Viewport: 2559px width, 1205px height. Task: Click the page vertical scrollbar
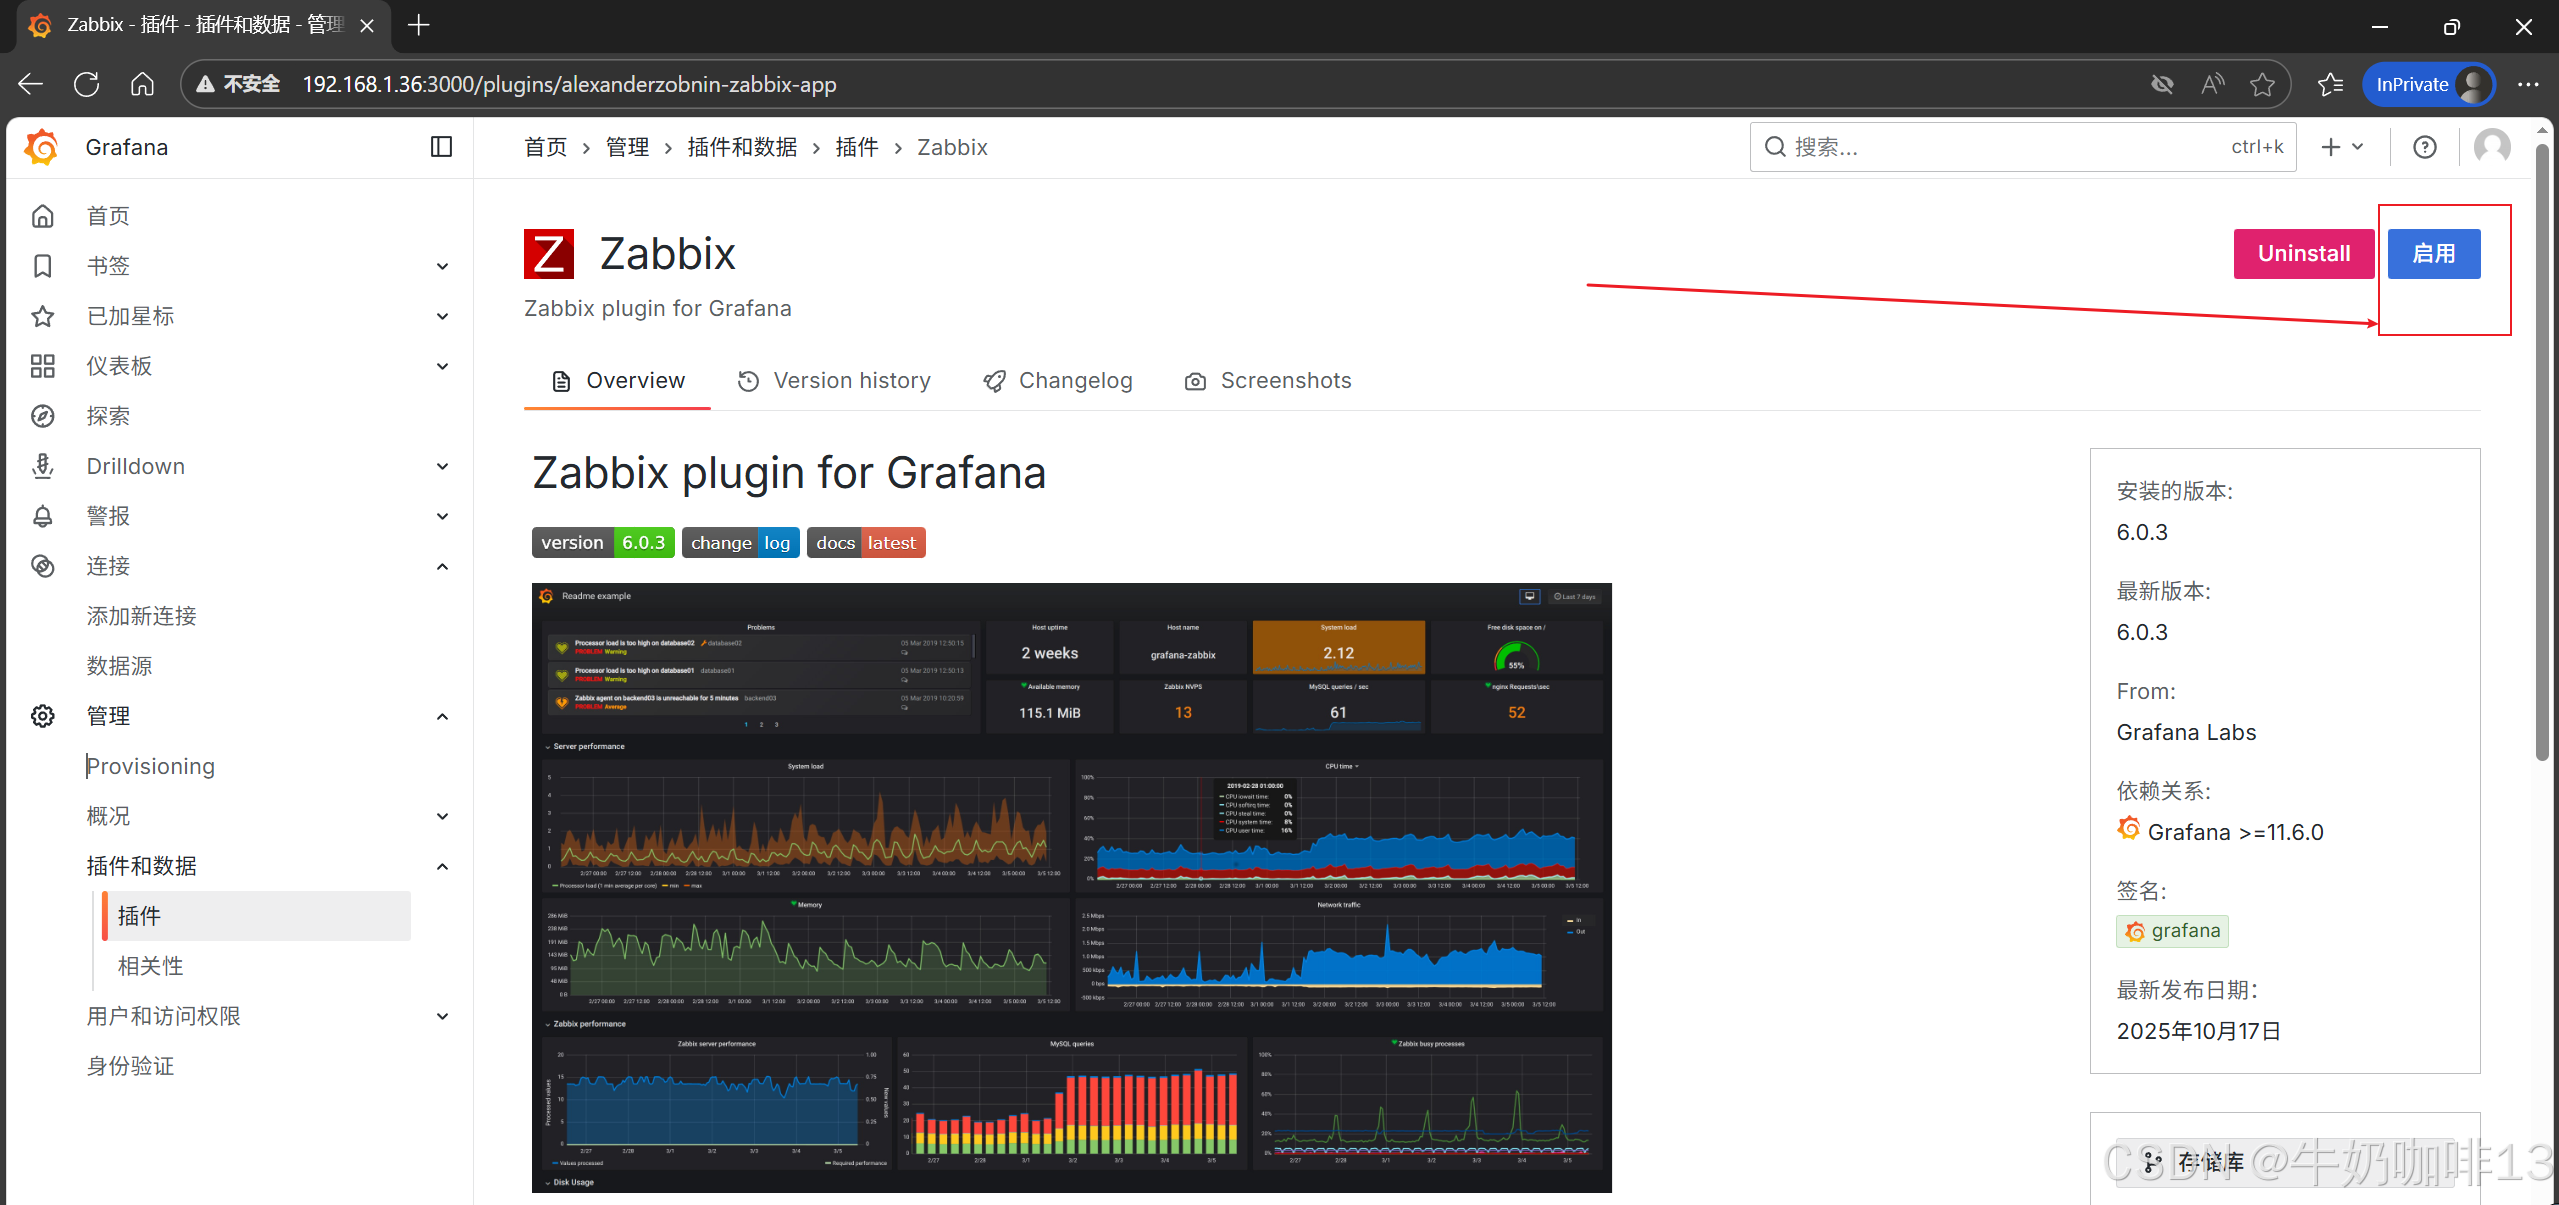[2542, 450]
